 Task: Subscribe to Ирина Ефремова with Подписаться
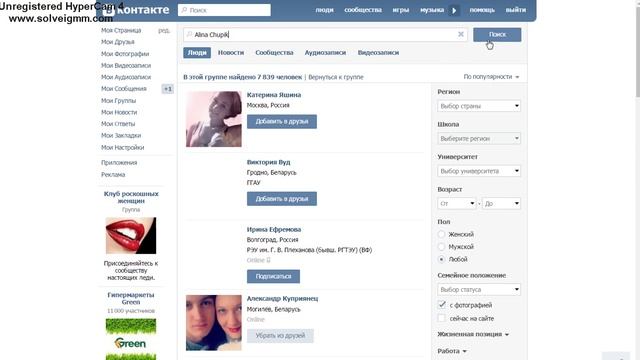point(273,276)
